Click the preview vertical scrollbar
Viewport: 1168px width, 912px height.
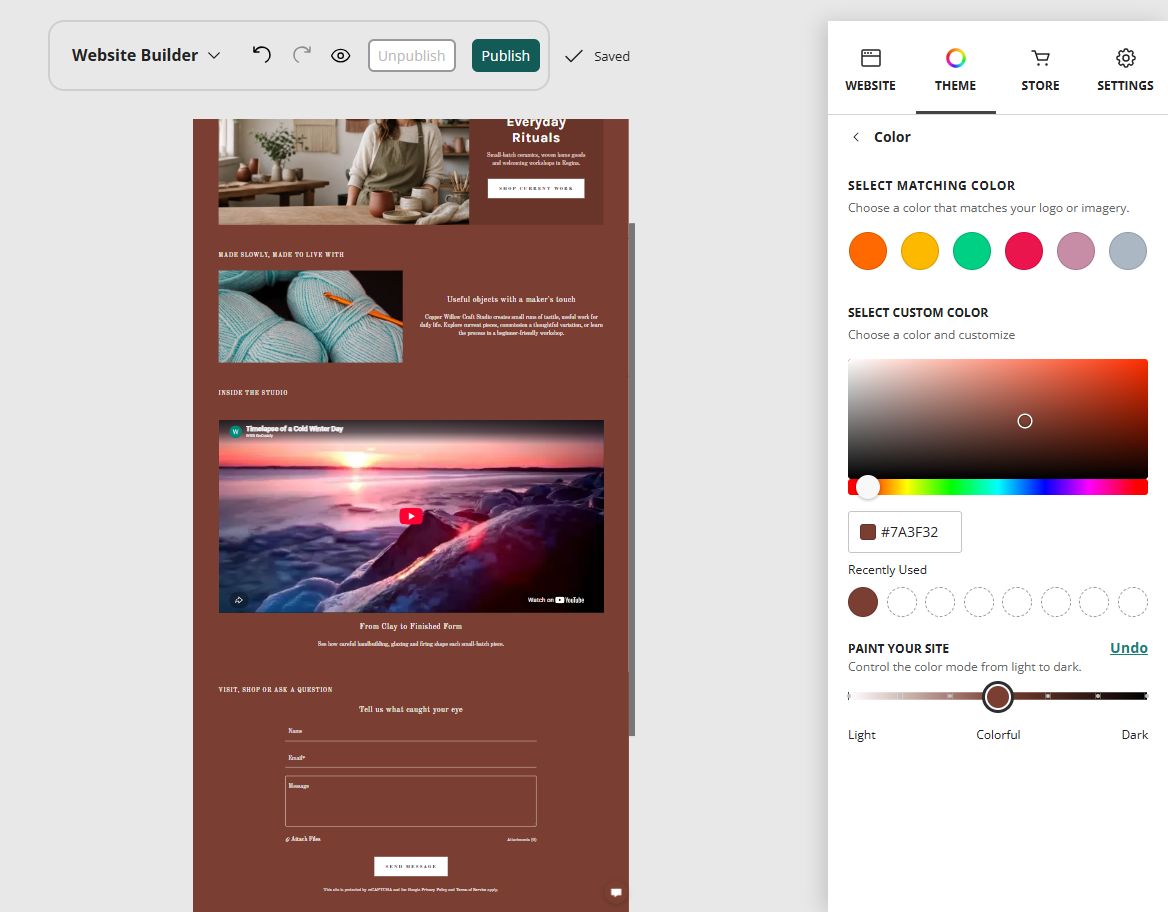(x=632, y=479)
